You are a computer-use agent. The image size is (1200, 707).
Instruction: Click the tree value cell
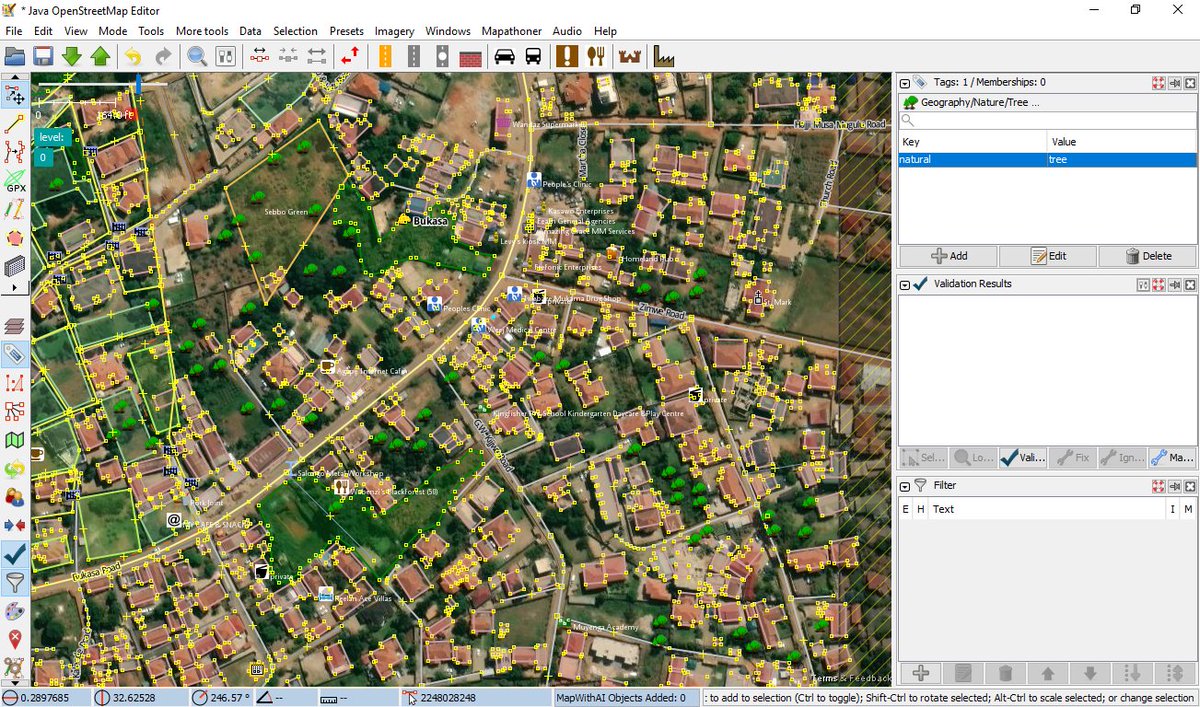(x=1121, y=159)
